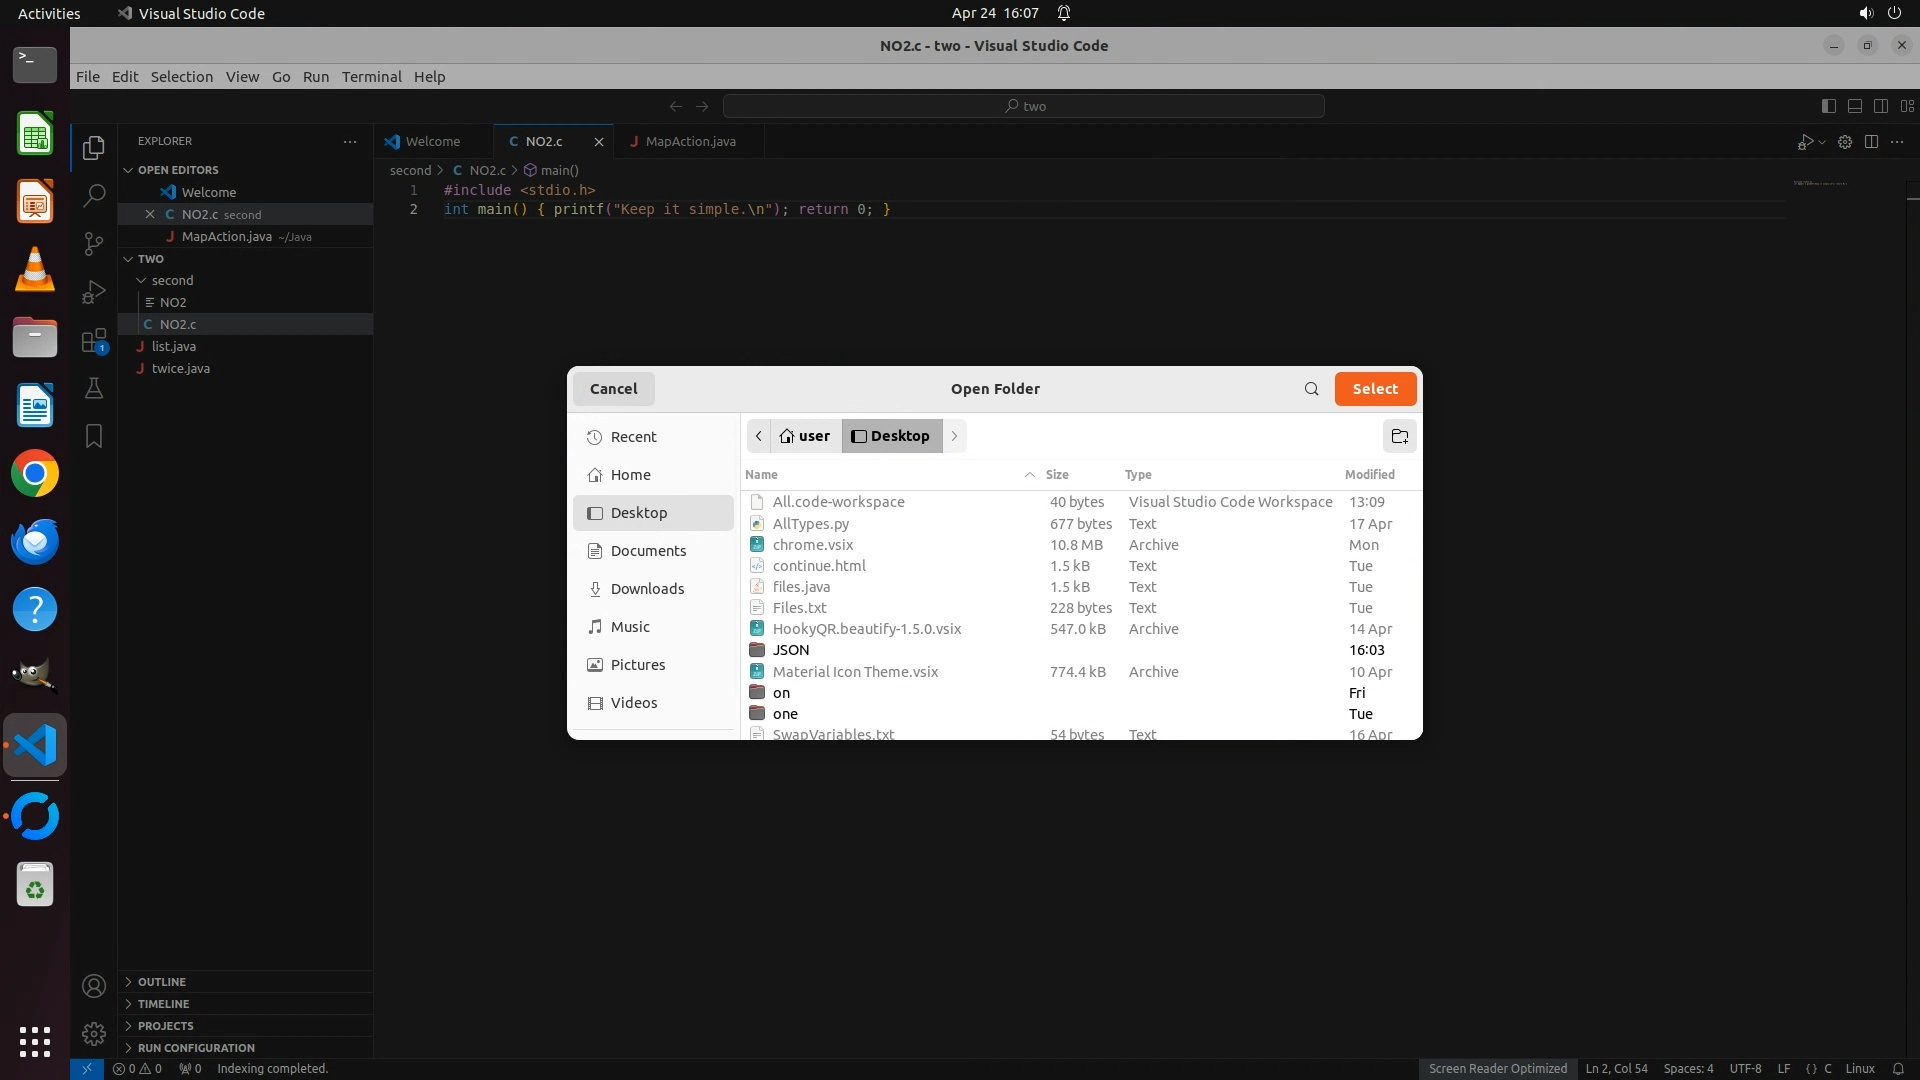Image resolution: width=1920 pixels, height=1080 pixels.
Task: Open the Terminal menu
Action: [x=371, y=77]
